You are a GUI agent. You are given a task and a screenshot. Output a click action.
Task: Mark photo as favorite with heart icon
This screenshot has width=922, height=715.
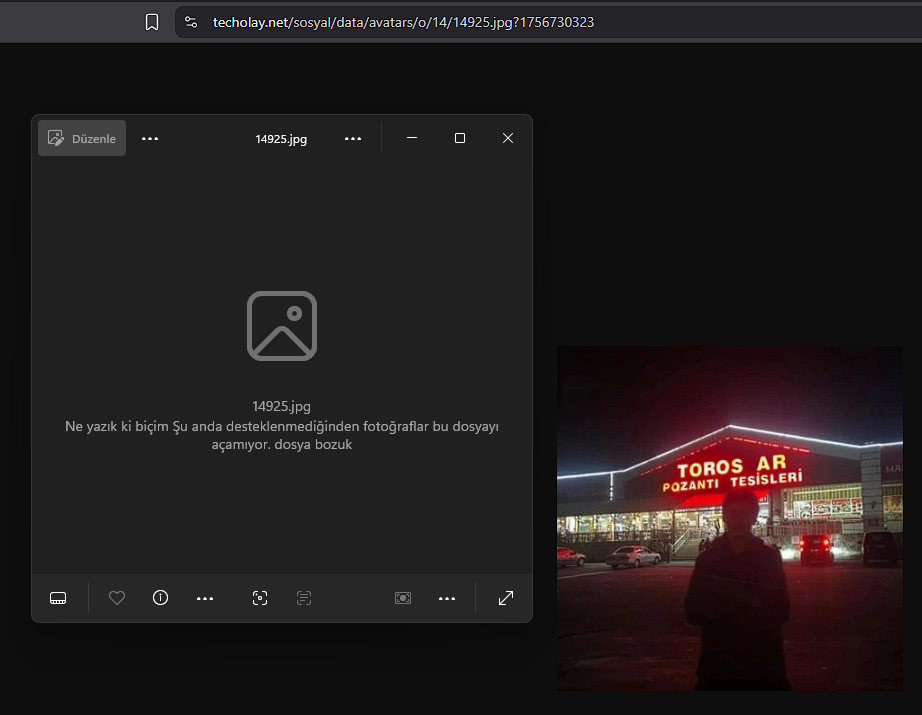117,598
